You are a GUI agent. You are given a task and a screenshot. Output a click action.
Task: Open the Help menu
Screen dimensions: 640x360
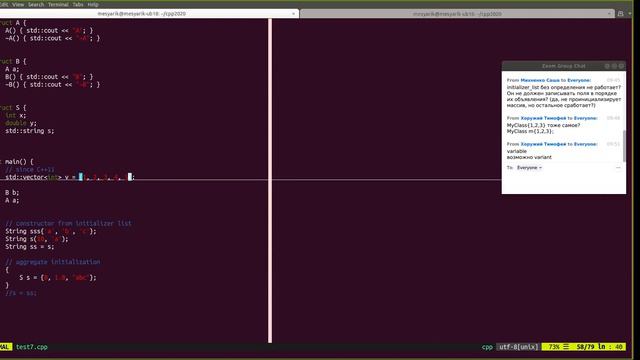93,4
